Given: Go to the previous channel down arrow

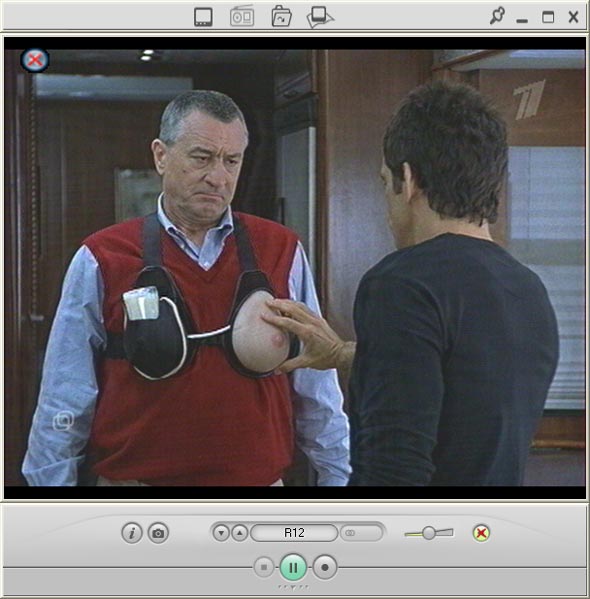Looking at the screenshot, I should click(x=221, y=533).
